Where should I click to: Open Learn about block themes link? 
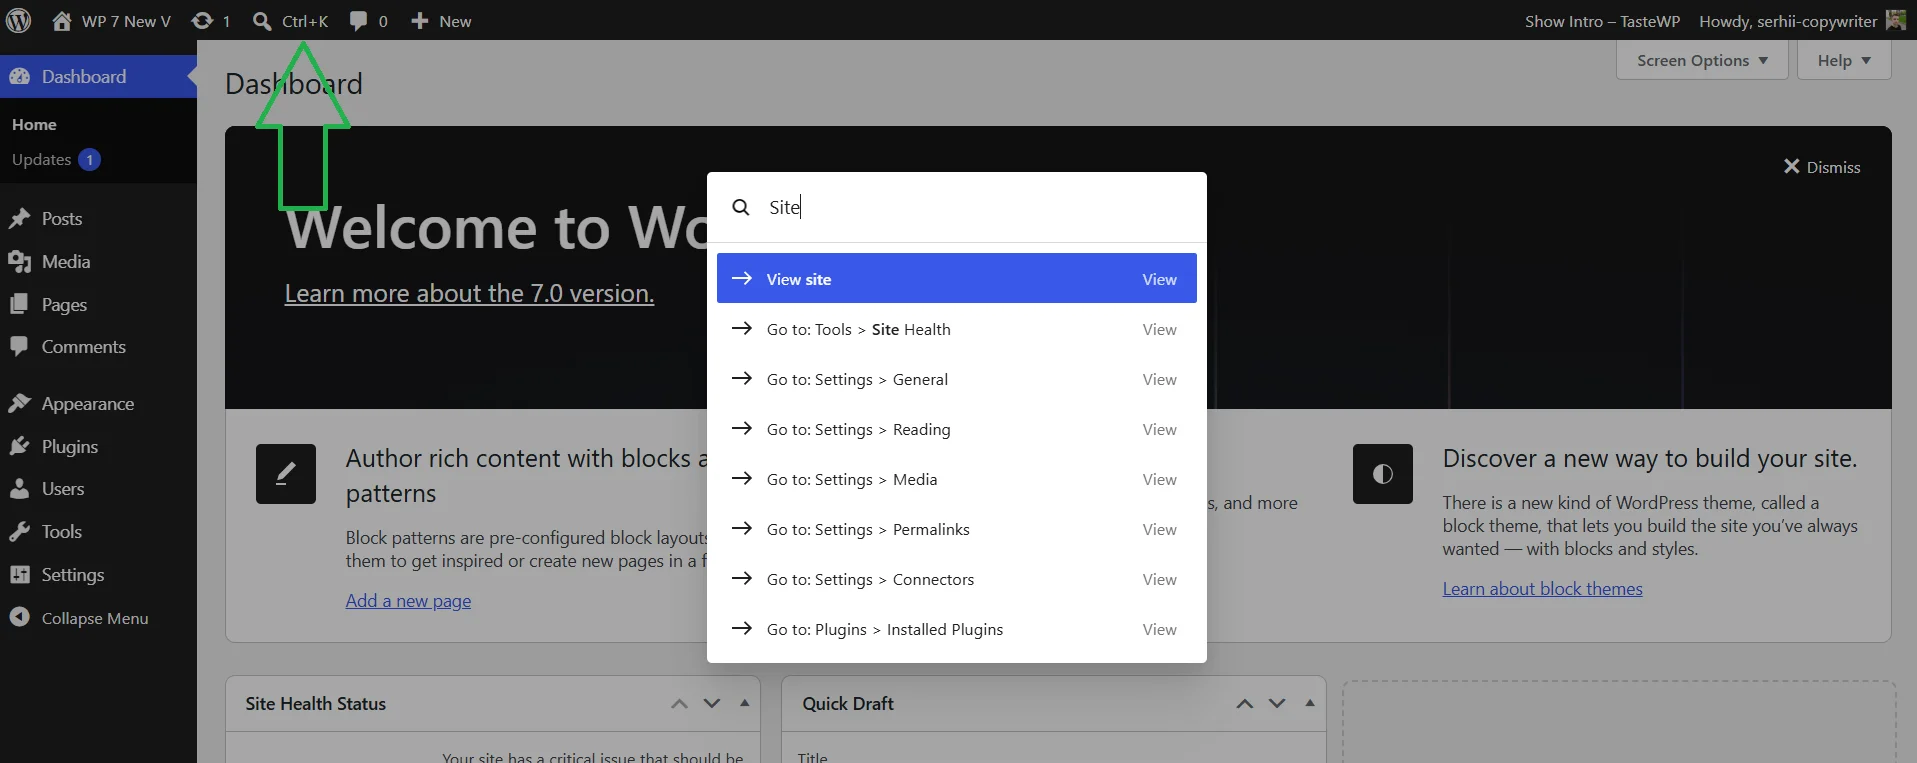click(x=1542, y=589)
